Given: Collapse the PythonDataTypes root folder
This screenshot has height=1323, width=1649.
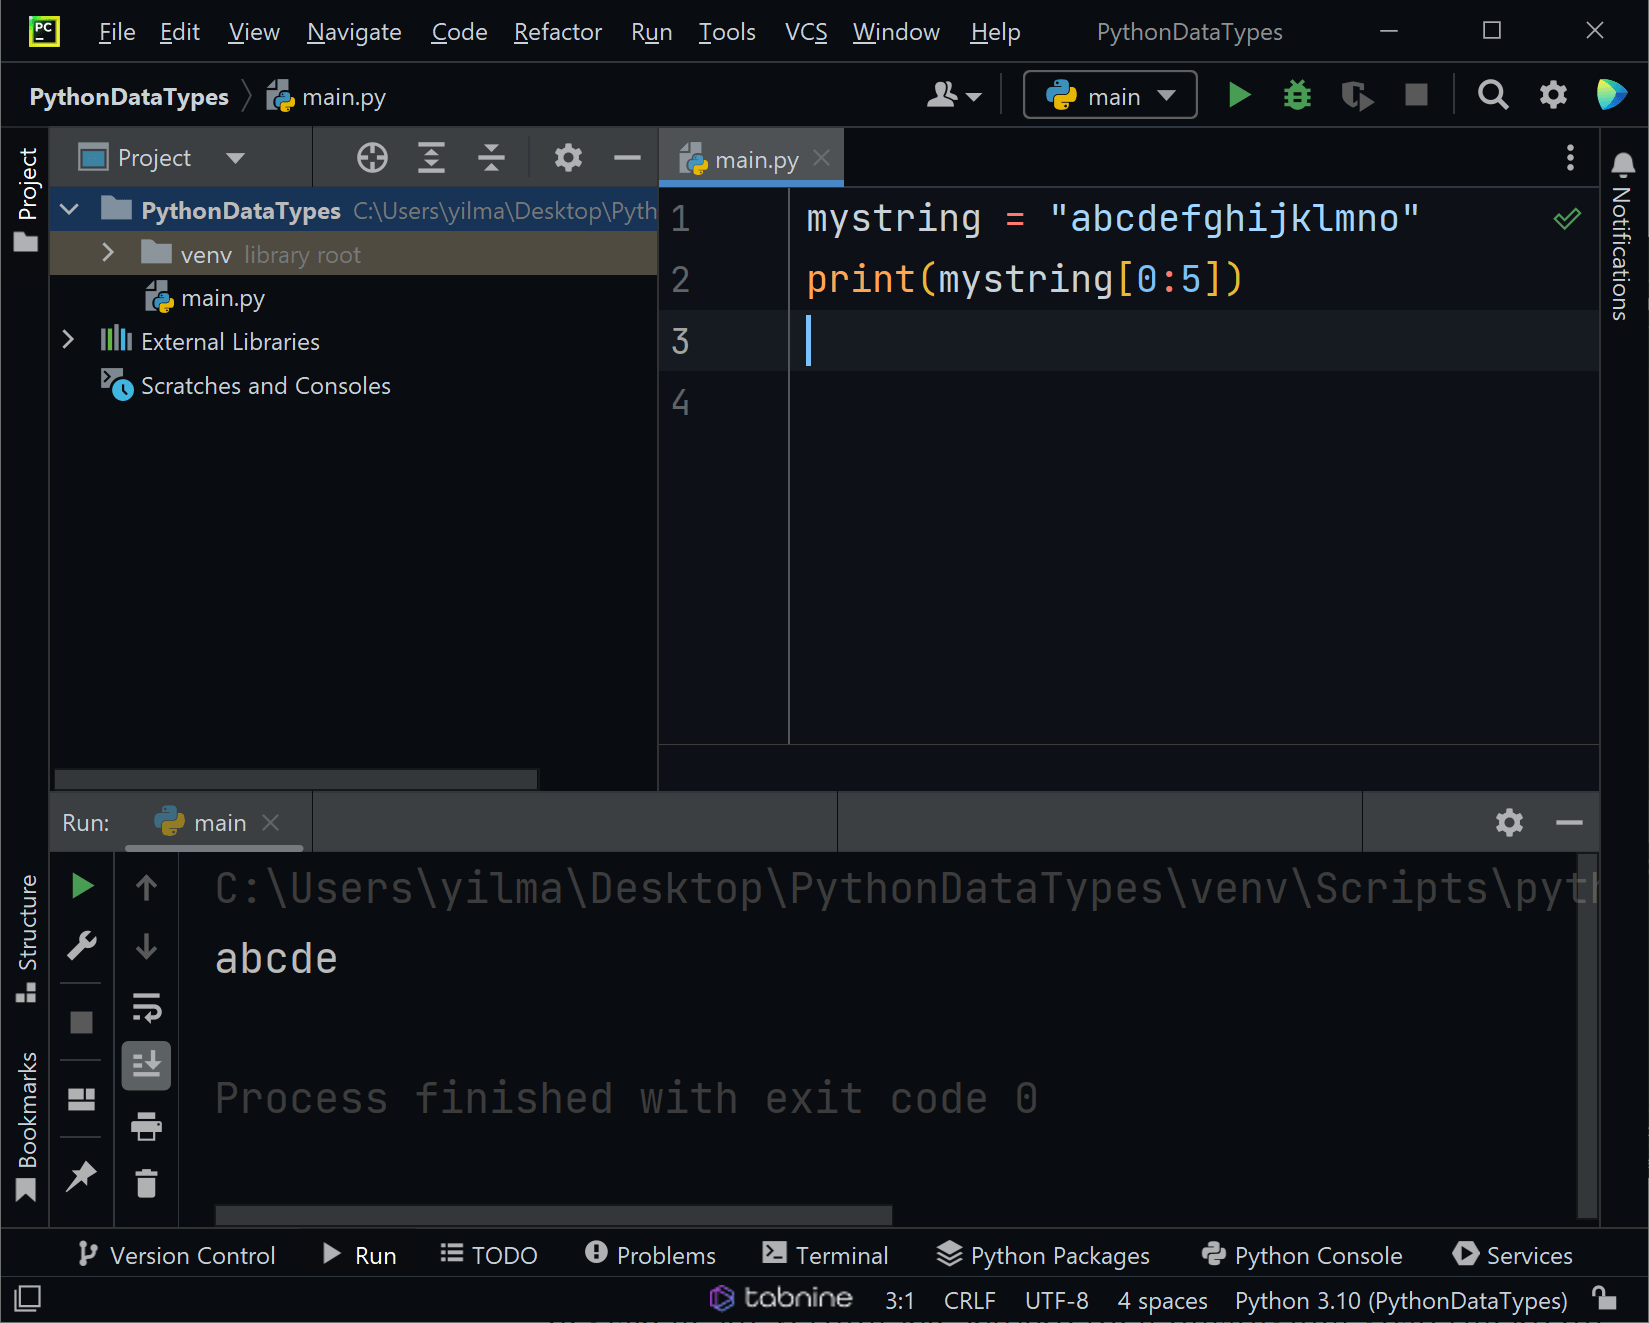Looking at the screenshot, I should click(69, 210).
